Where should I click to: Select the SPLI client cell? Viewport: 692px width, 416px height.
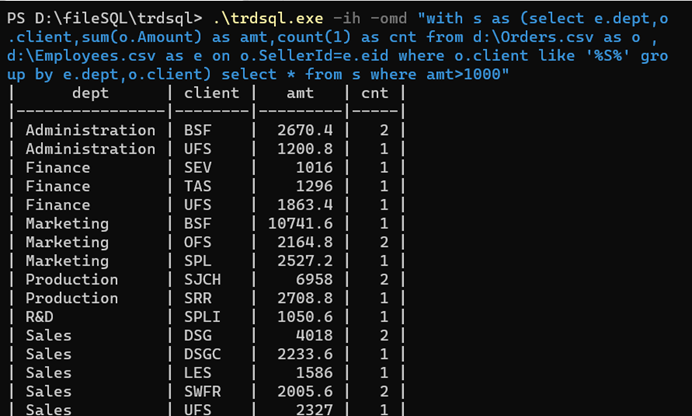pos(206,316)
